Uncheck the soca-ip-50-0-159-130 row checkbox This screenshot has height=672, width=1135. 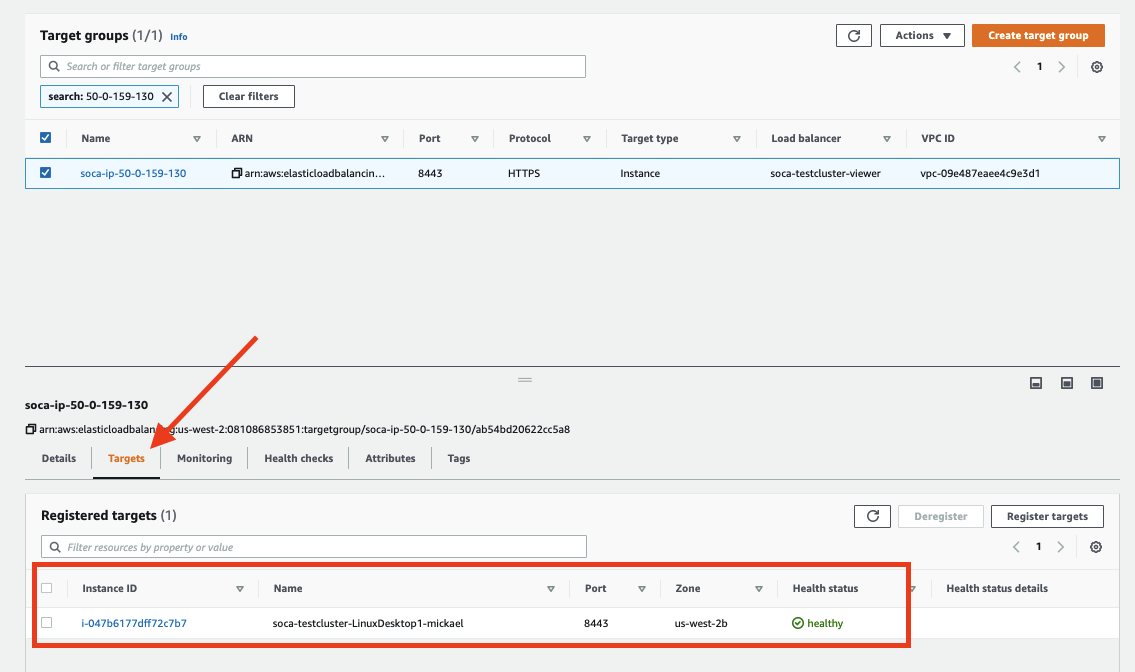45,173
